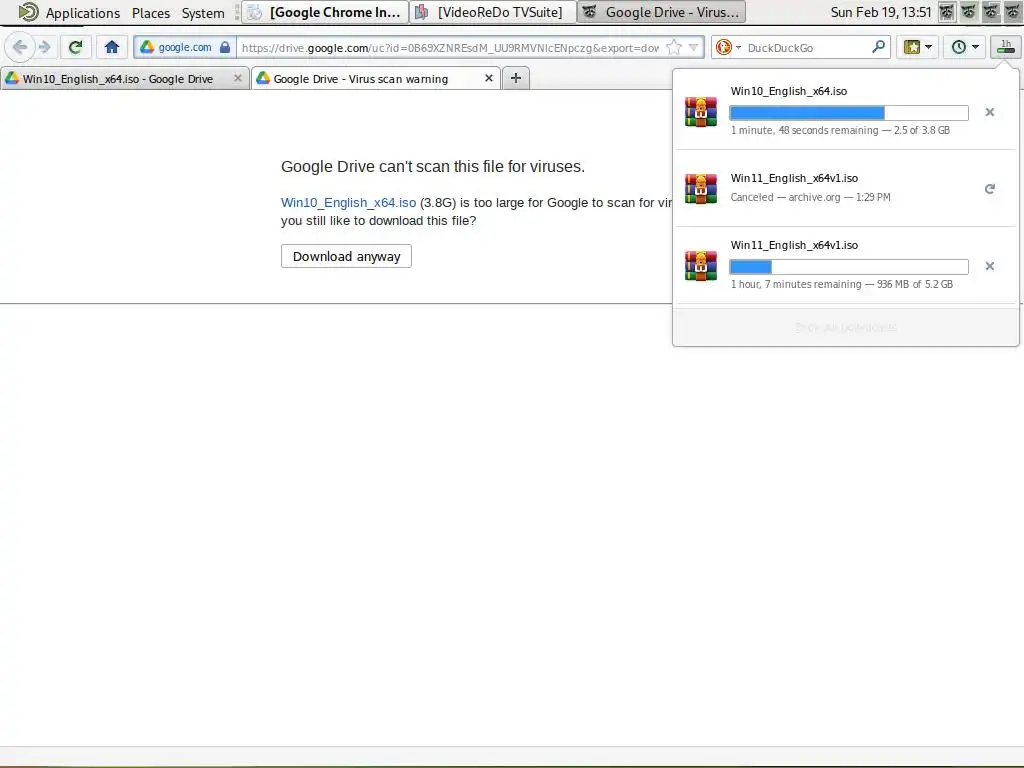Click the last system tray icon
The height and width of the screenshot is (768, 1024).
tap(1014, 12)
